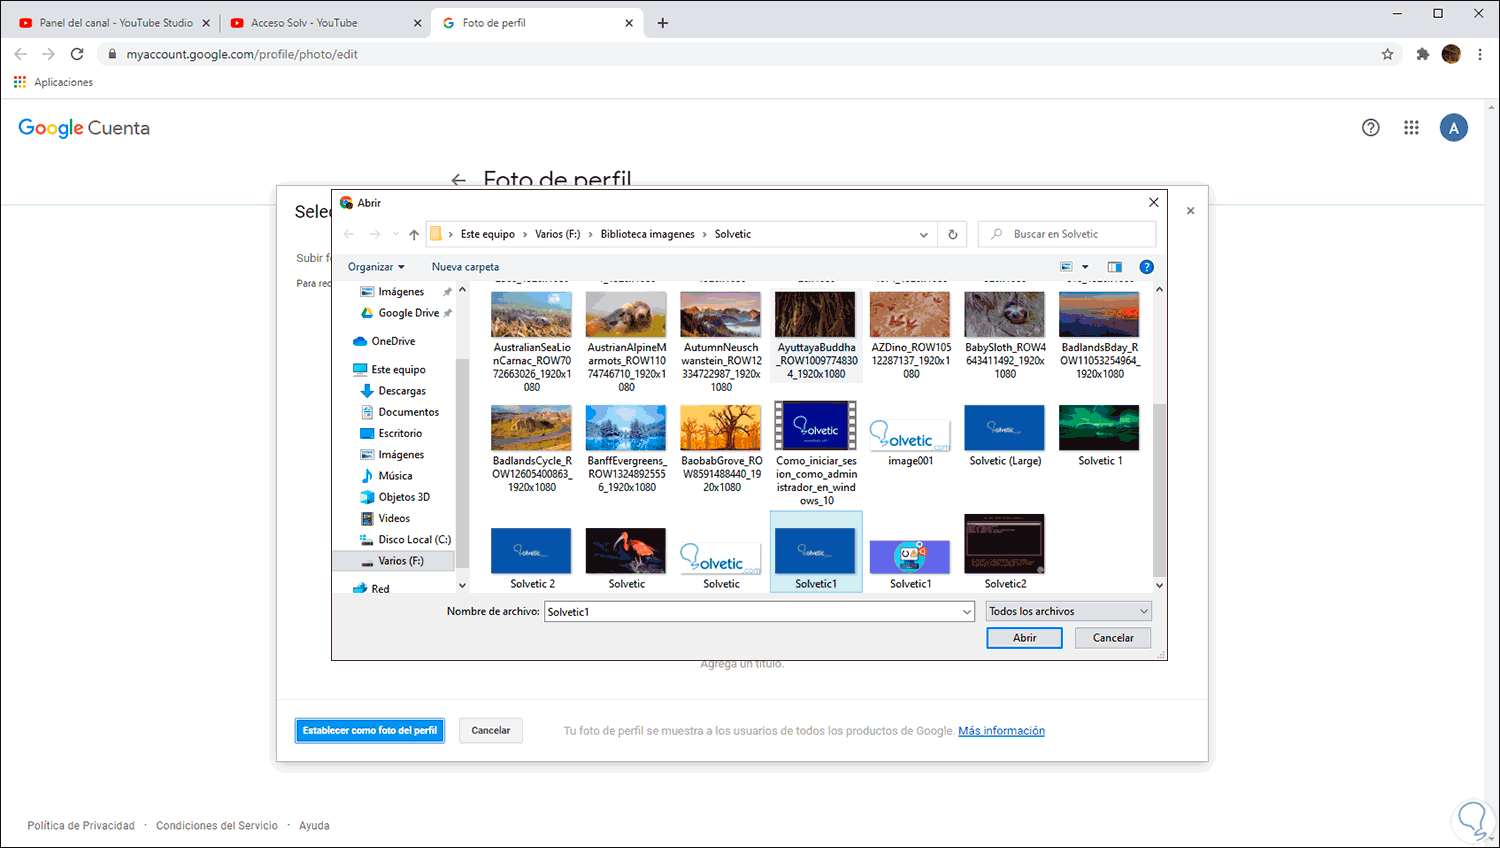
Task: Open a new Chrome tab
Action: [662, 23]
